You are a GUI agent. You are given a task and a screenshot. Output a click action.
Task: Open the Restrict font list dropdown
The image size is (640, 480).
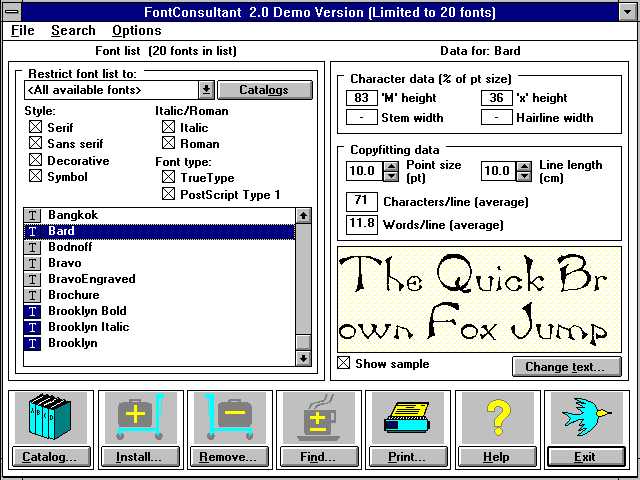[x=206, y=90]
